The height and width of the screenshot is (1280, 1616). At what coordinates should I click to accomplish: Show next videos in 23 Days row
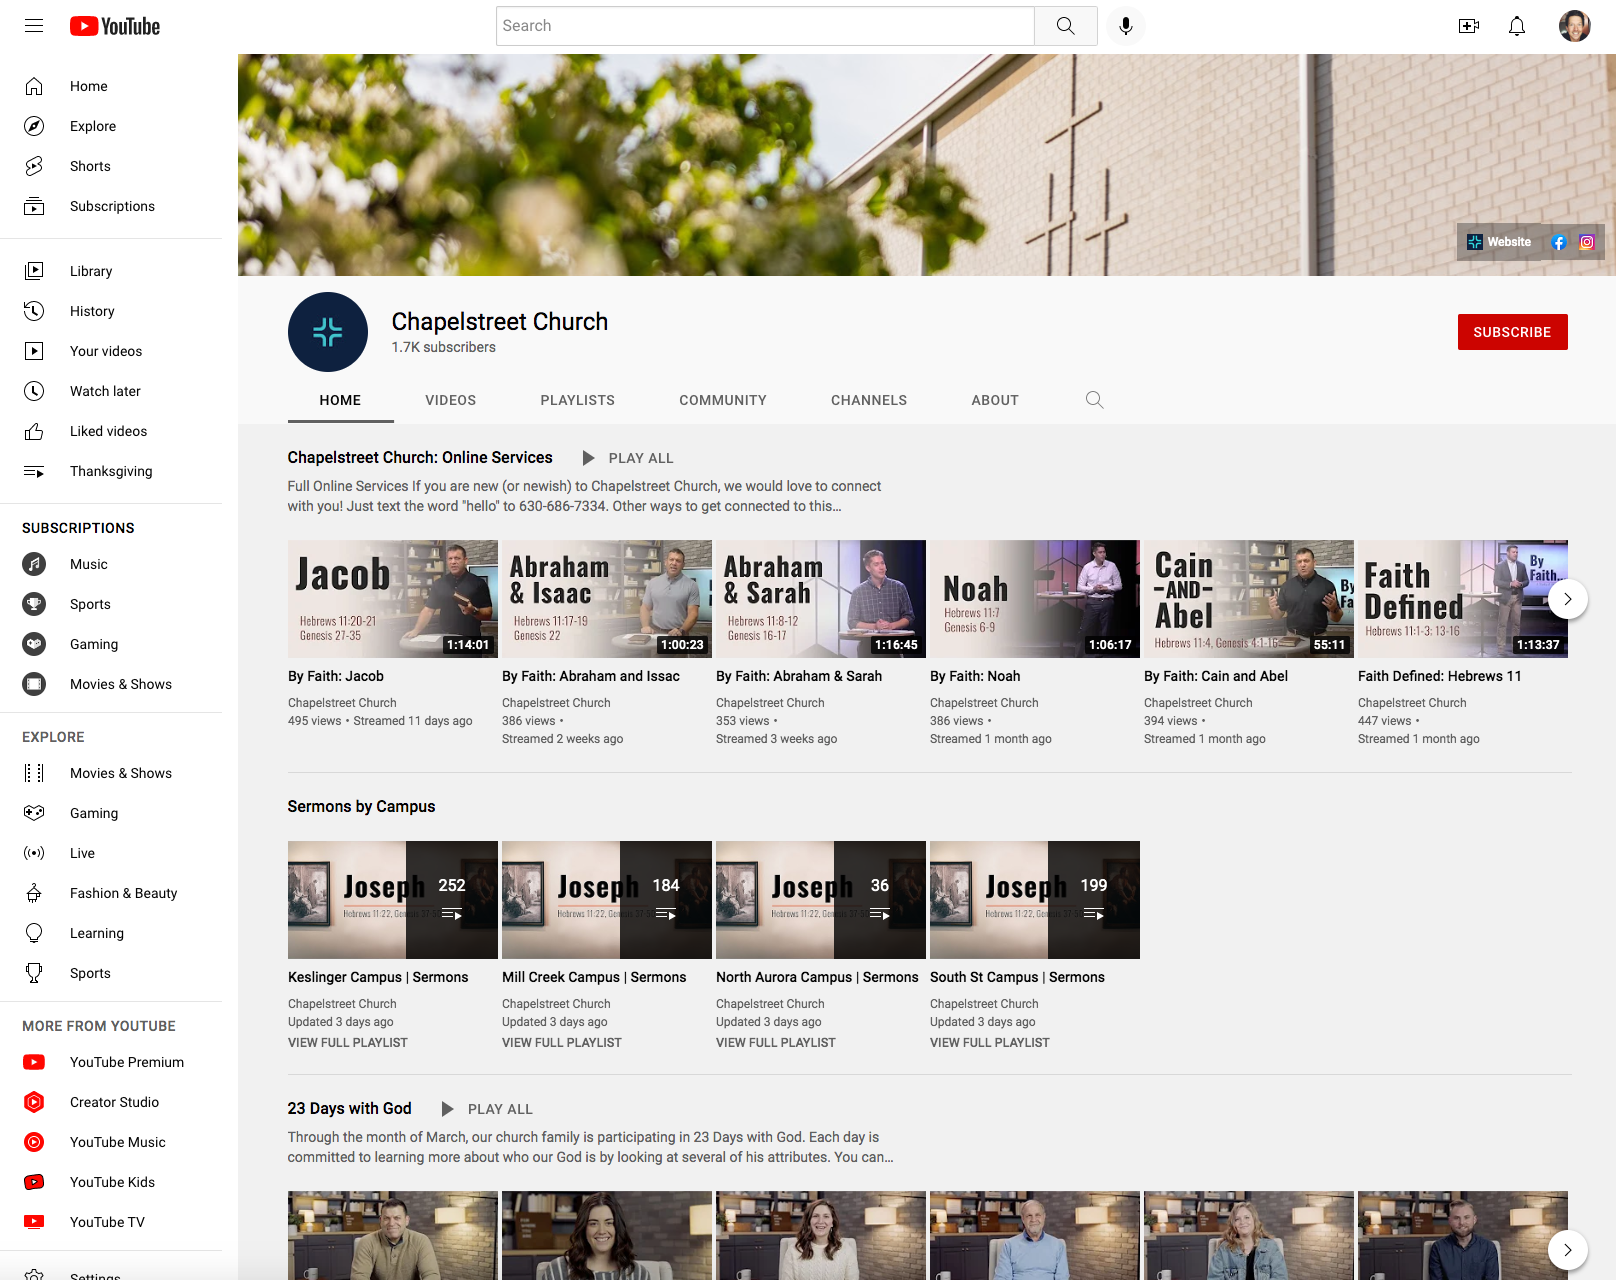[1568, 1250]
